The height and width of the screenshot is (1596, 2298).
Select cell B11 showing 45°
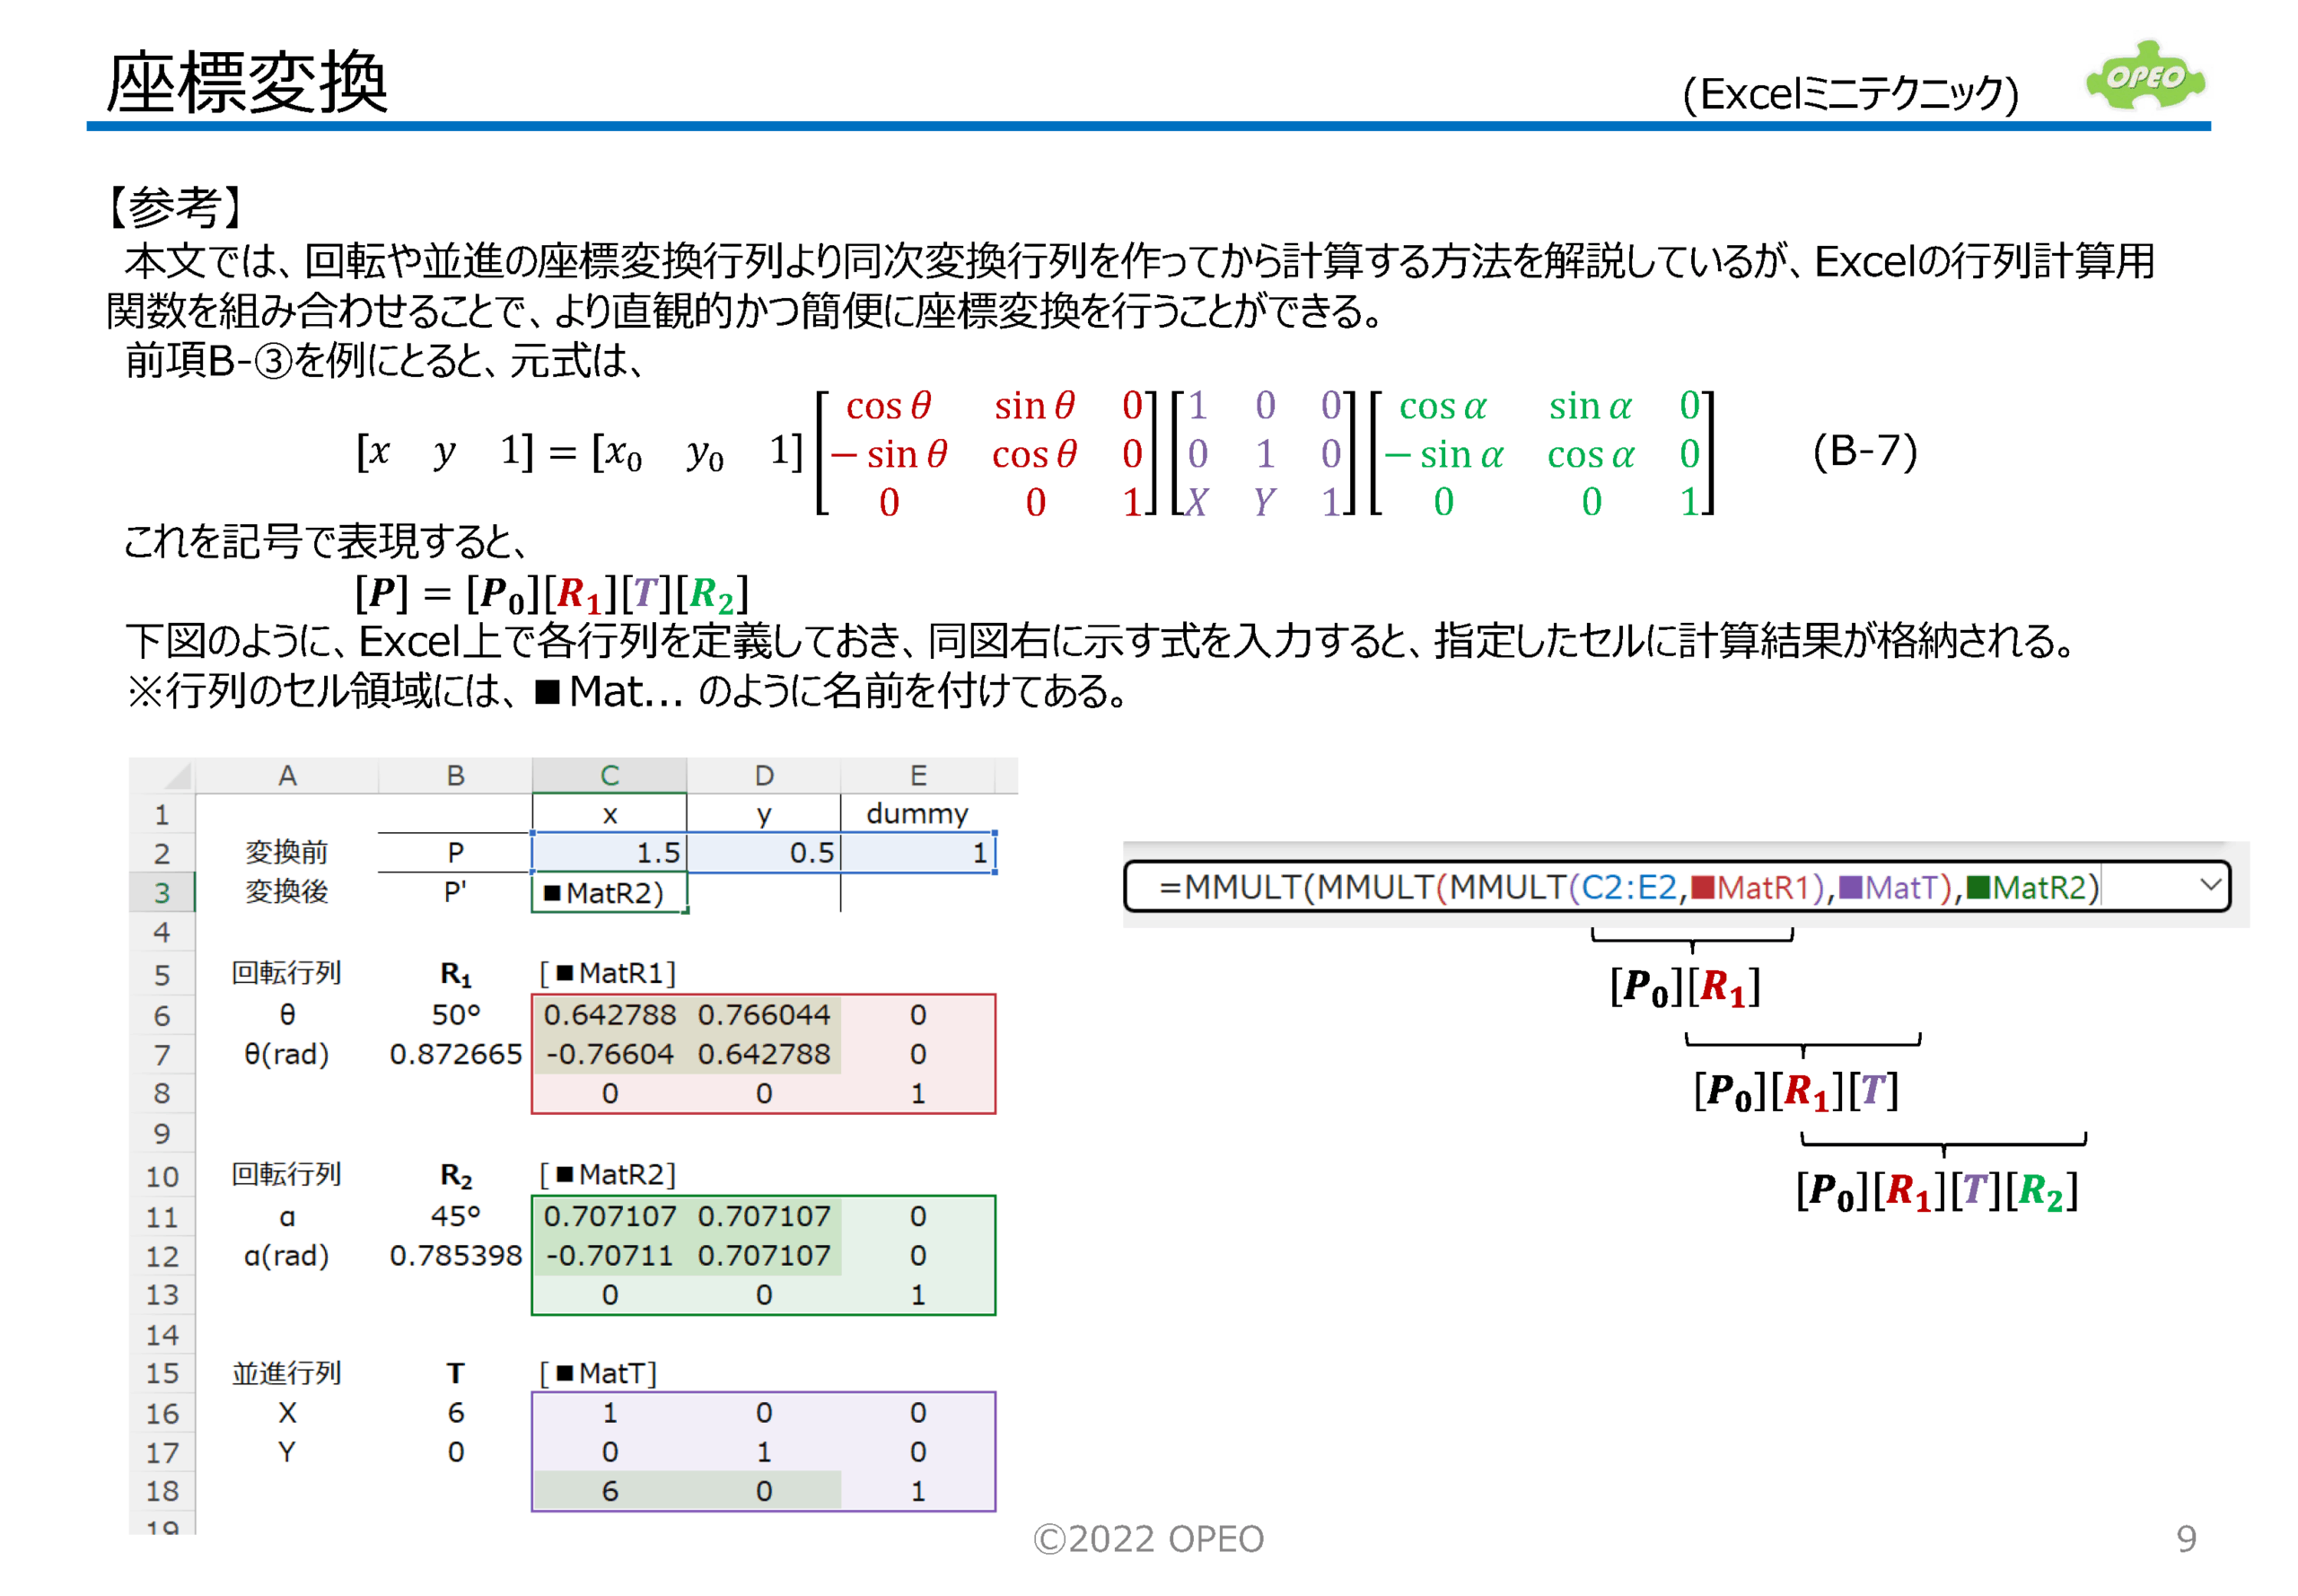455,1216
